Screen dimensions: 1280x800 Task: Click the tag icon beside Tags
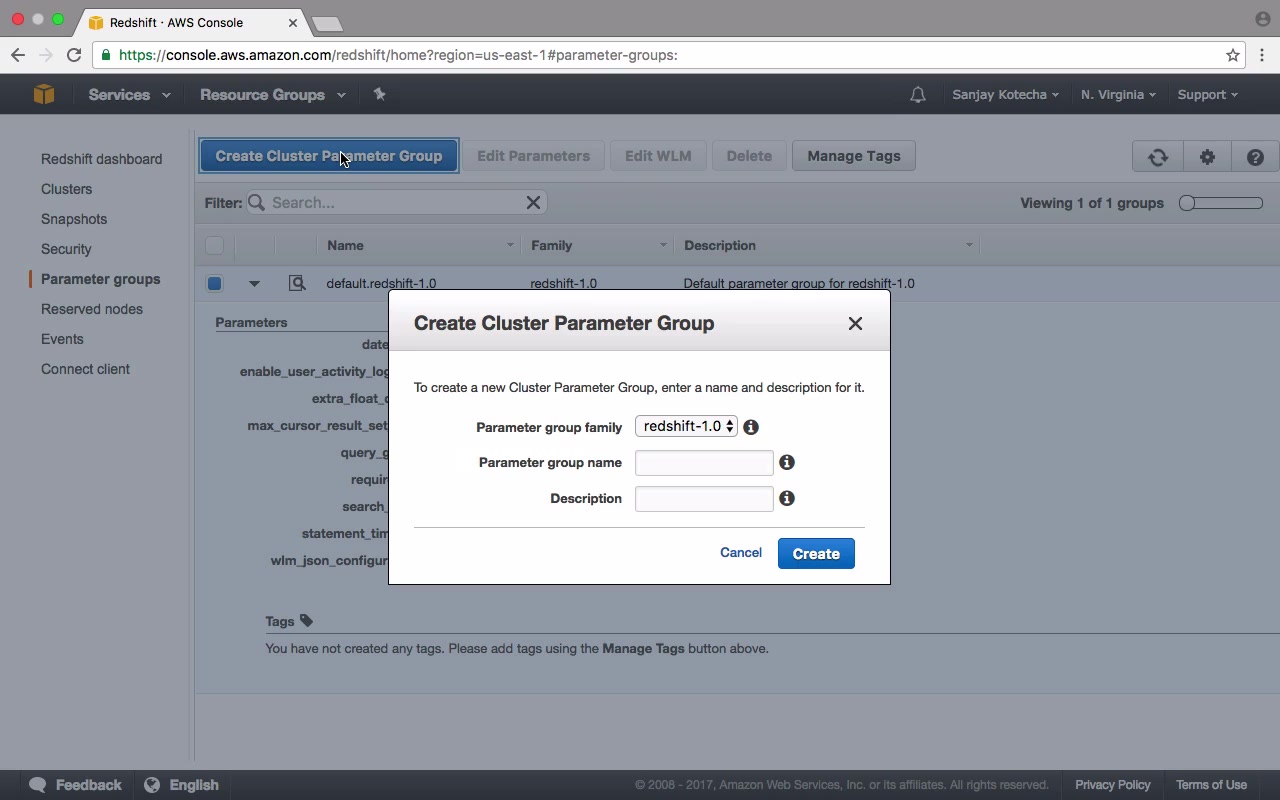pyautogui.click(x=306, y=620)
